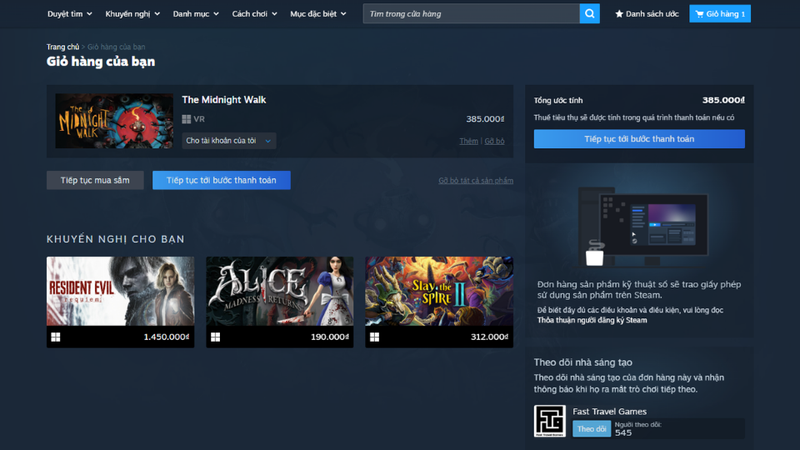
Task: Open Cho tài khoản của tôi dropdown
Action: 229,141
